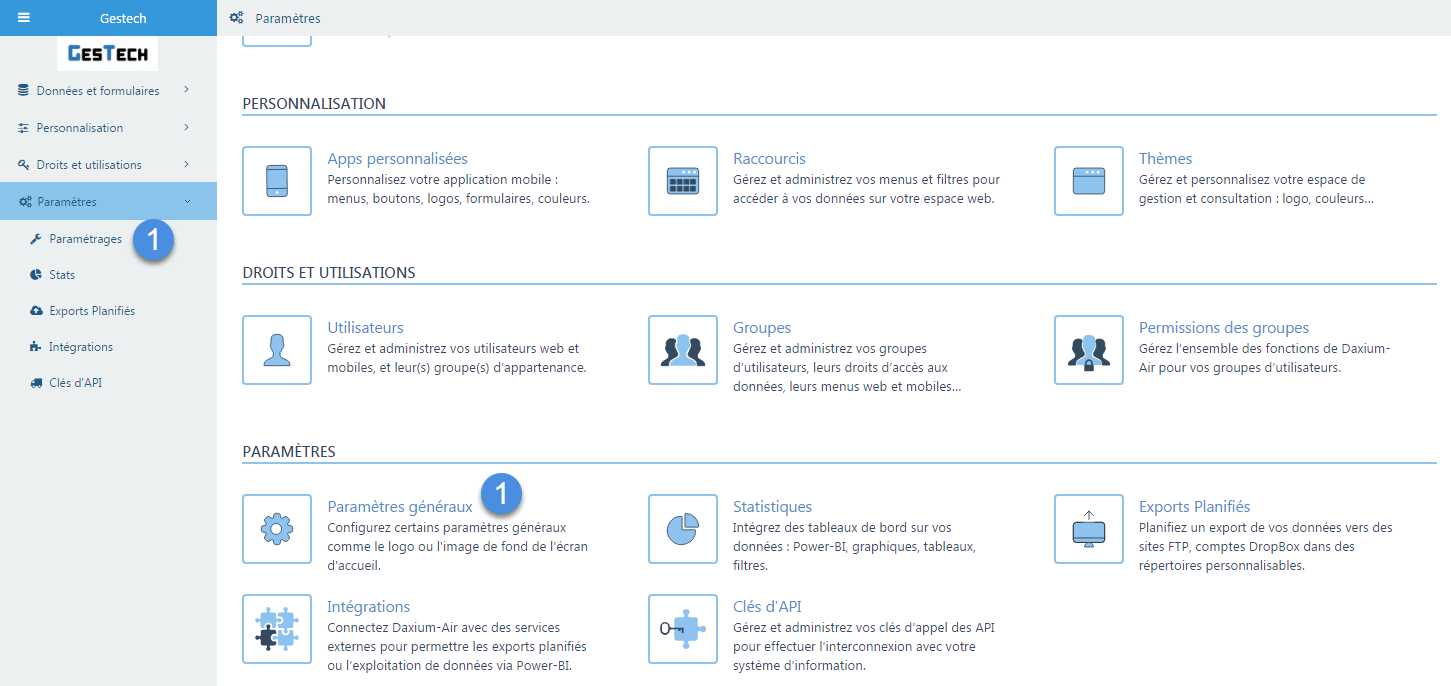This screenshot has width=1451, height=686.
Task: Expand the Données et formulaires chevron
Action: (187, 90)
